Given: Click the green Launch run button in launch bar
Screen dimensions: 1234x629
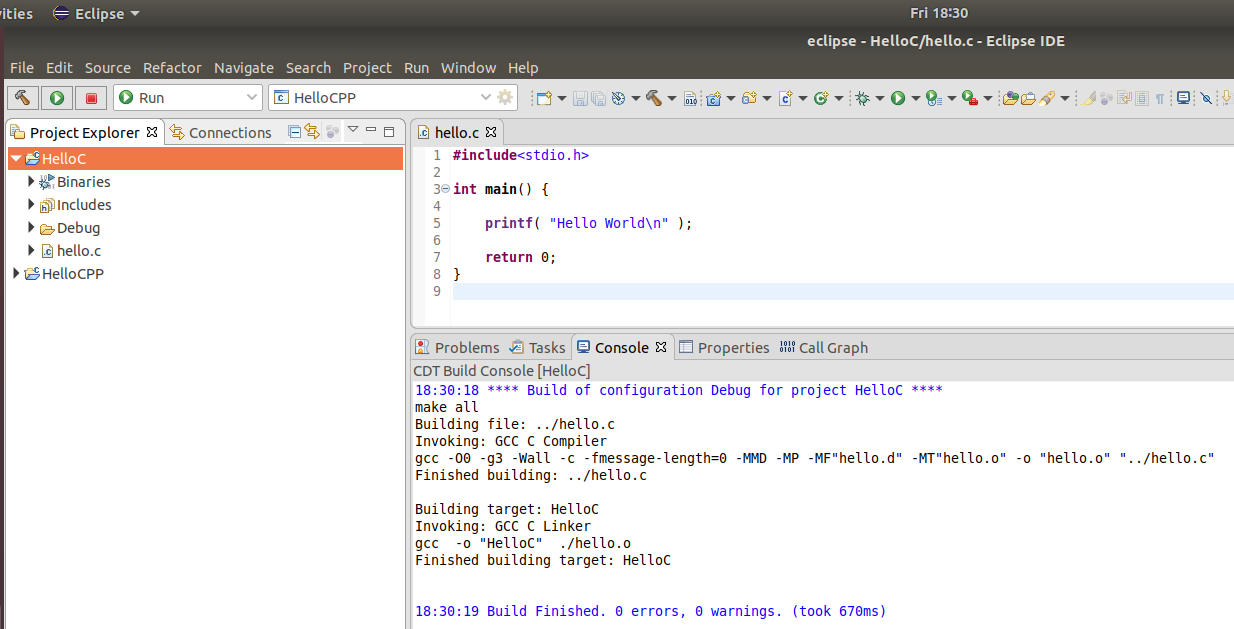Looking at the screenshot, I should (57, 97).
